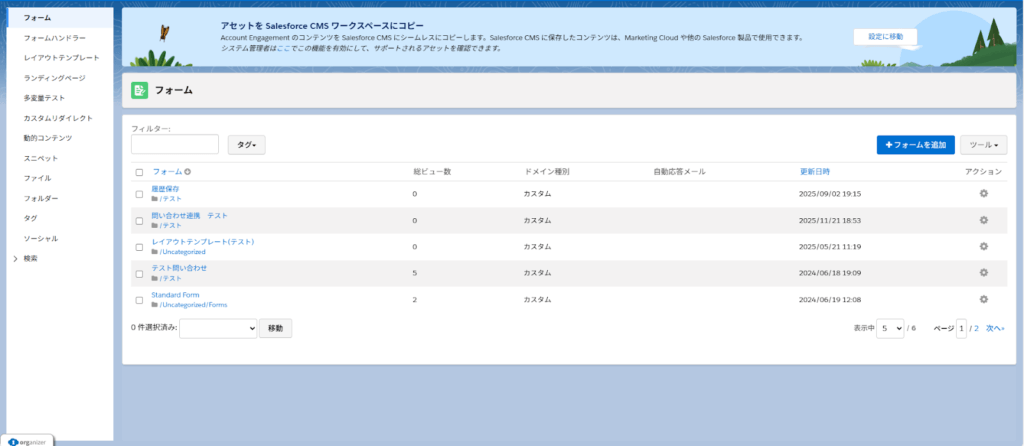
Task: Click view count 5 in テスト問い合わせ row
Action: click(x=415, y=273)
